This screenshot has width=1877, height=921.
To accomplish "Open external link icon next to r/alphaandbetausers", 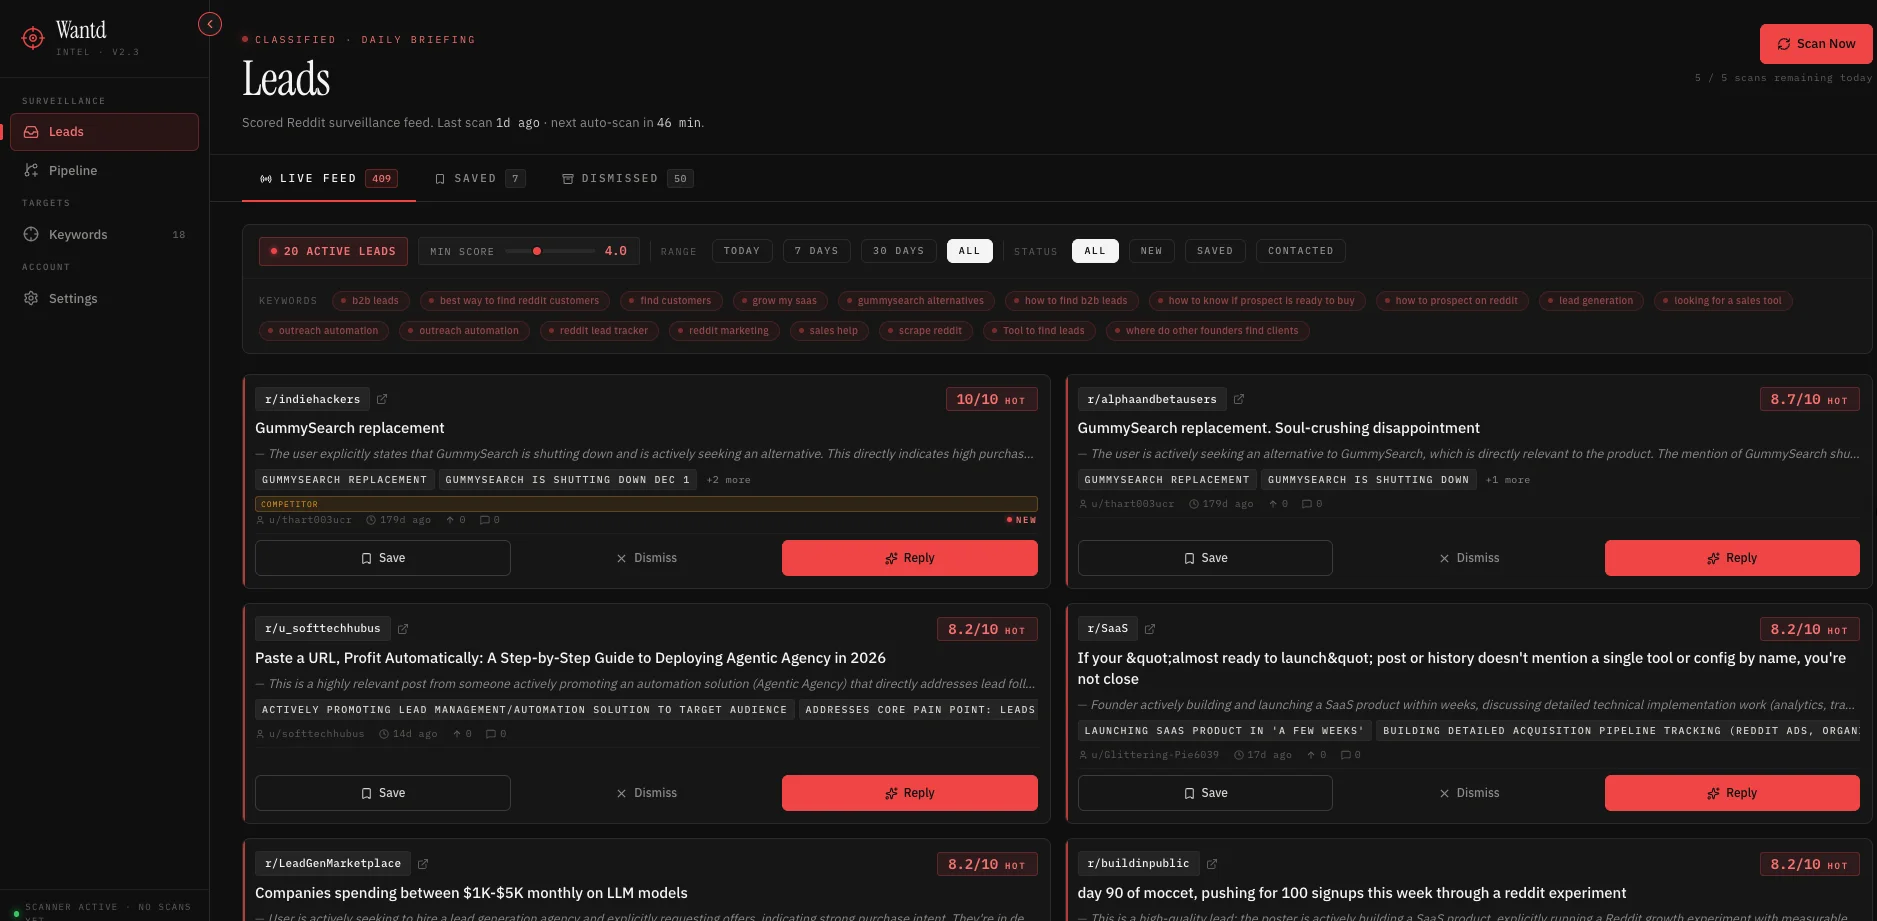I will tap(1239, 399).
